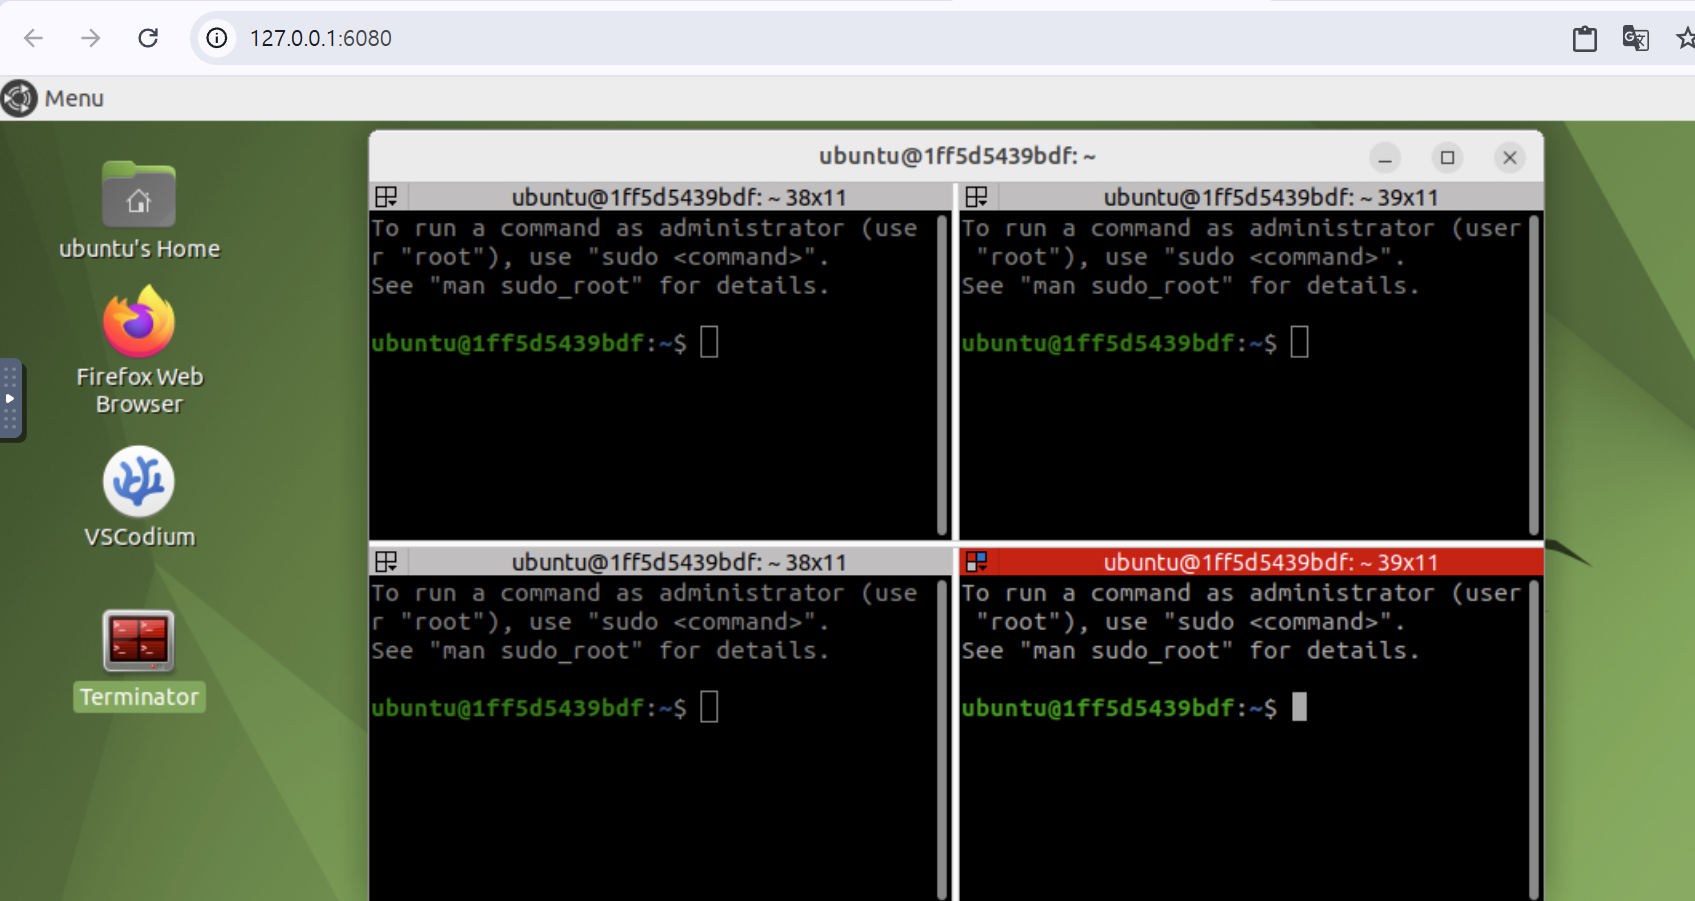The image size is (1695, 901).
Task: Reload the browser page
Action: point(148,38)
